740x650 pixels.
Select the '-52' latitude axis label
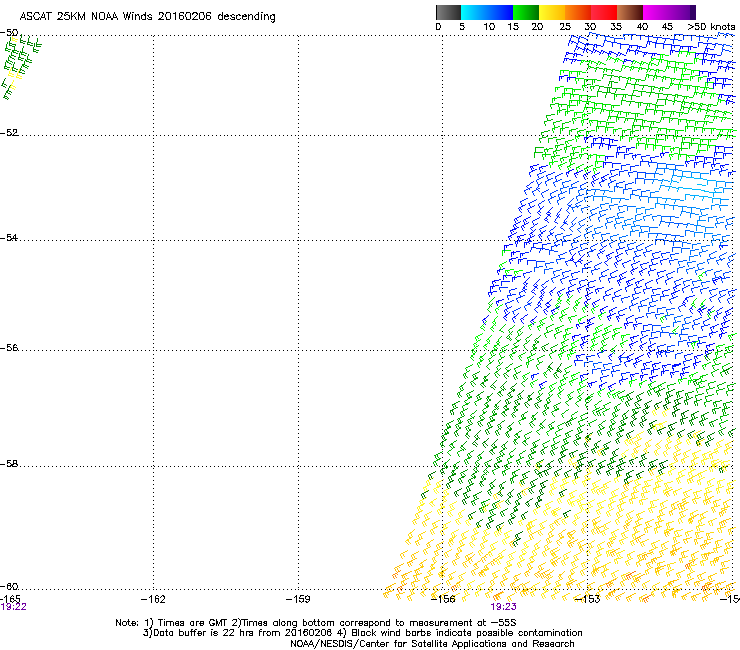pos(9,133)
